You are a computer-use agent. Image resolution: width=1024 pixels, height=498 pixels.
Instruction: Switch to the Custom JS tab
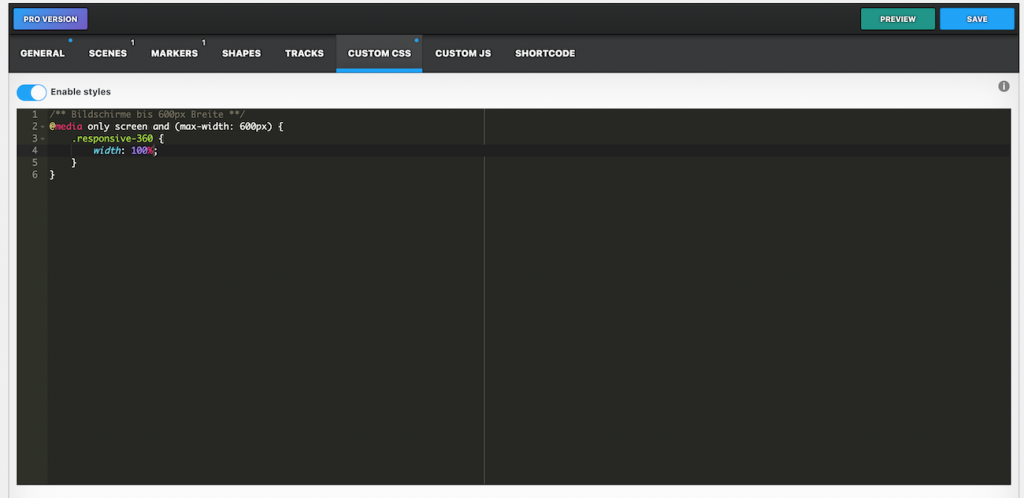pos(463,54)
